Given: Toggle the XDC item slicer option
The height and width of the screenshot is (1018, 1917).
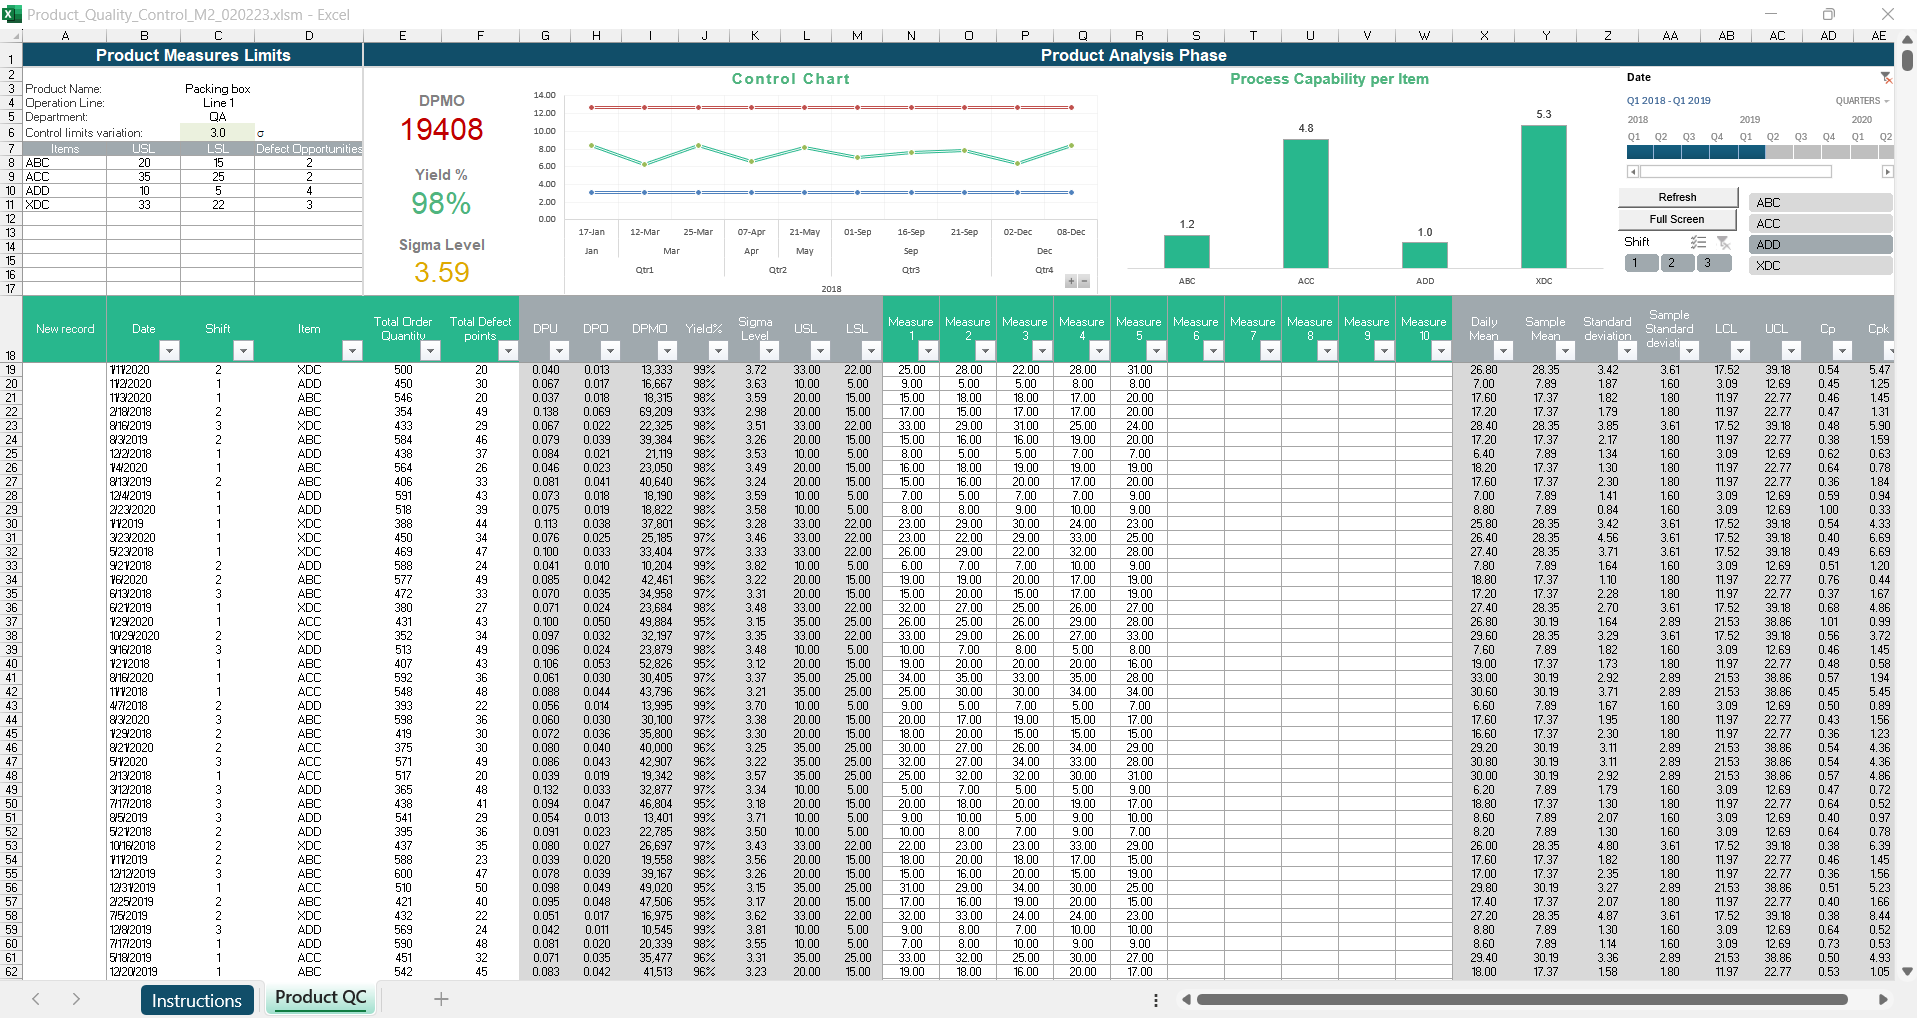Looking at the screenshot, I should point(1822,266).
